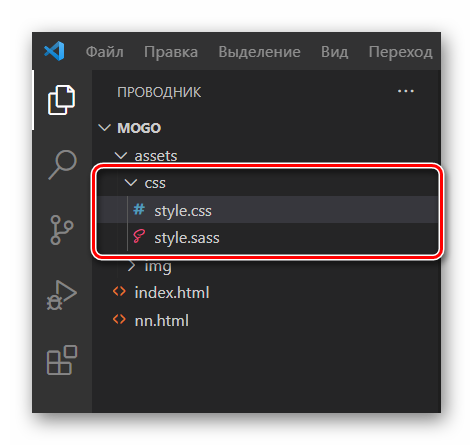
Task: Open the Extensions view icon
Action: click(62, 360)
